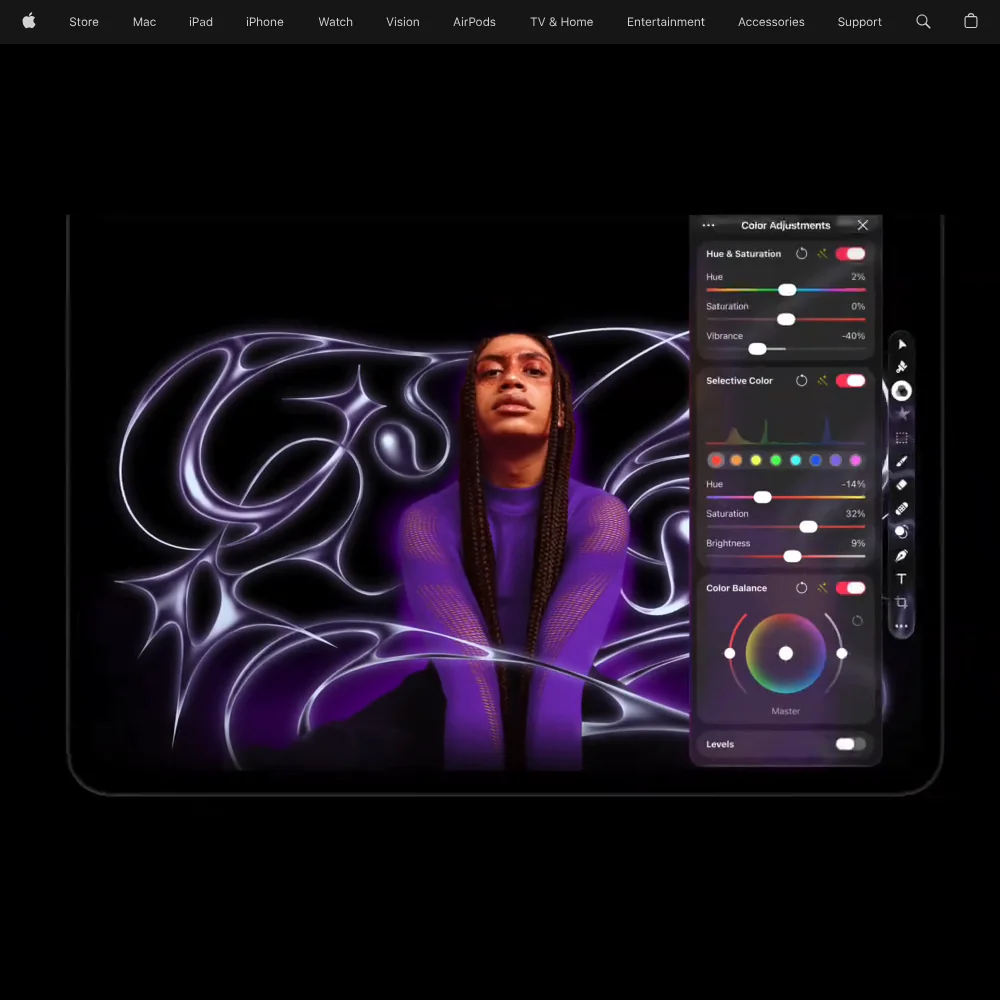1000x1000 pixels.
Task: Turn off the Hue & Saturation toggle
Action: pos(851,254)
